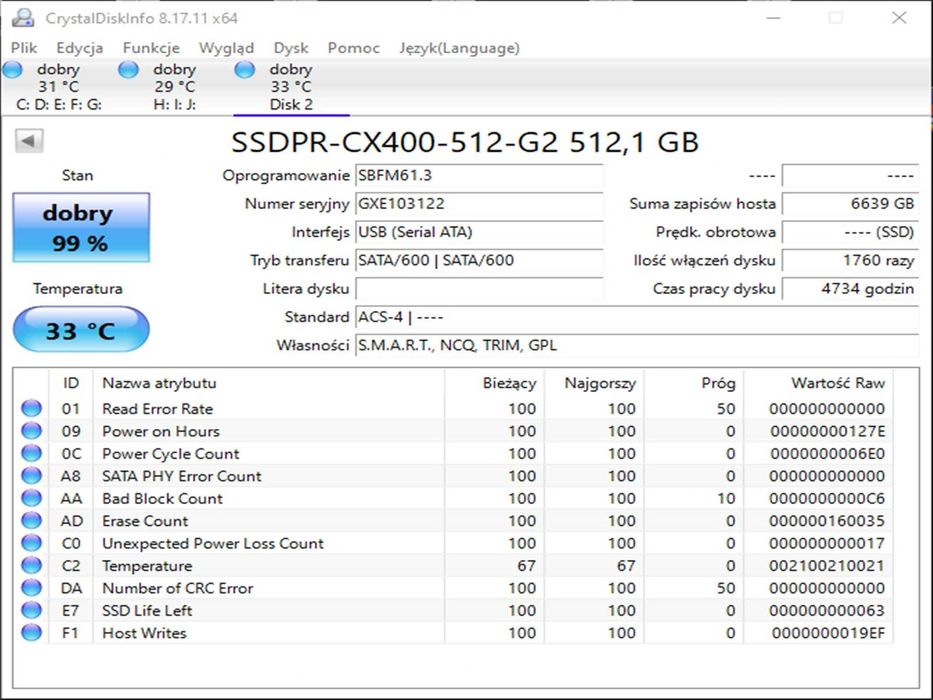Click the 33 °C temperature button
The height and width of the screenshot is (700, 933).
point(81,329)
